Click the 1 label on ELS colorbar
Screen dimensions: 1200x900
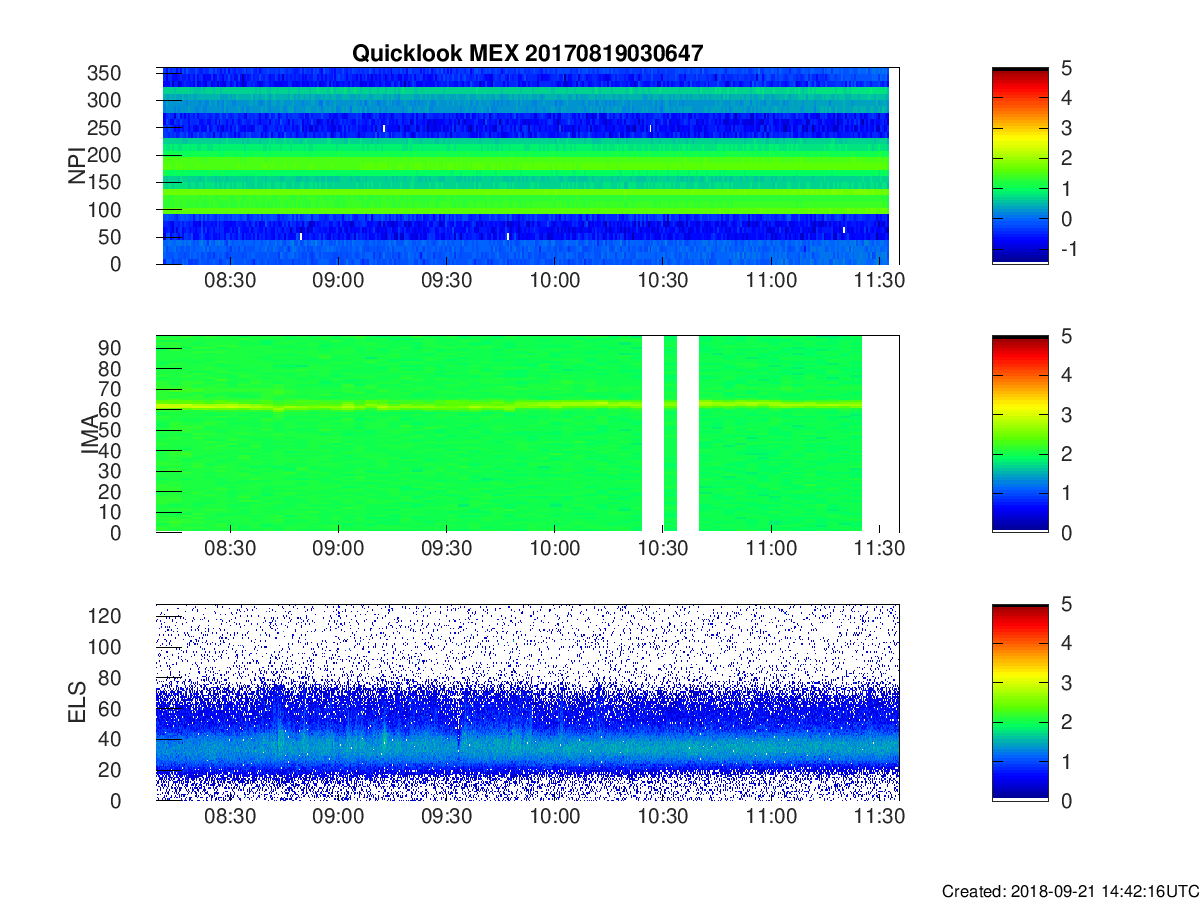[1066, 761]
